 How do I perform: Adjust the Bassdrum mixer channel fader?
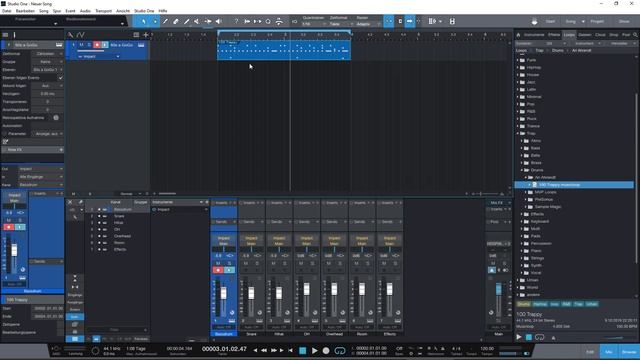(224, 293)
